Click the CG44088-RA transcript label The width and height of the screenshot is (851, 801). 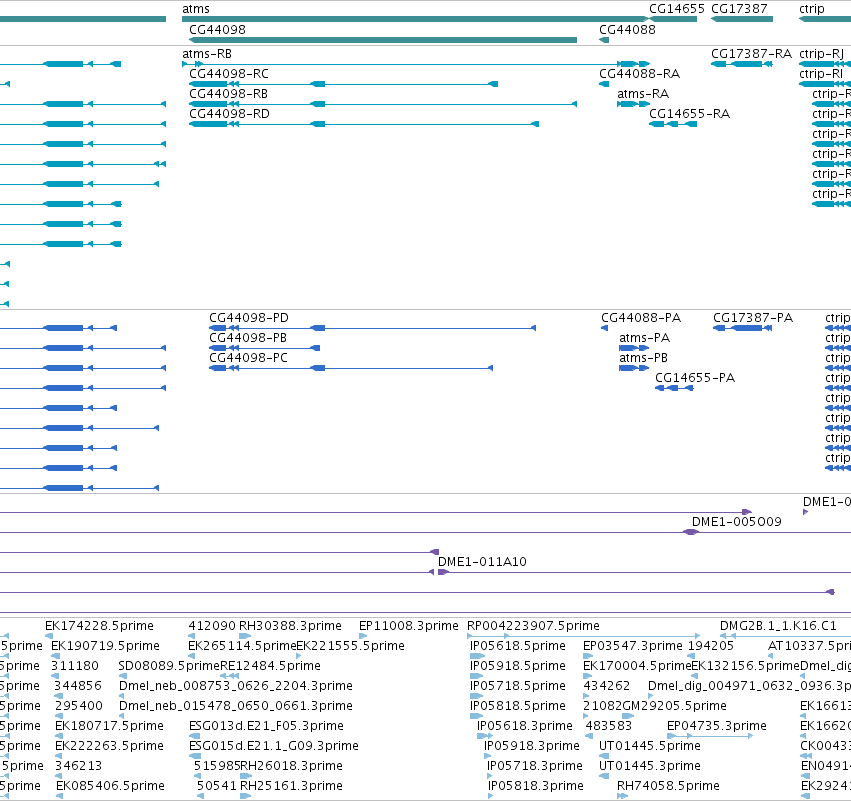[639, 73]
